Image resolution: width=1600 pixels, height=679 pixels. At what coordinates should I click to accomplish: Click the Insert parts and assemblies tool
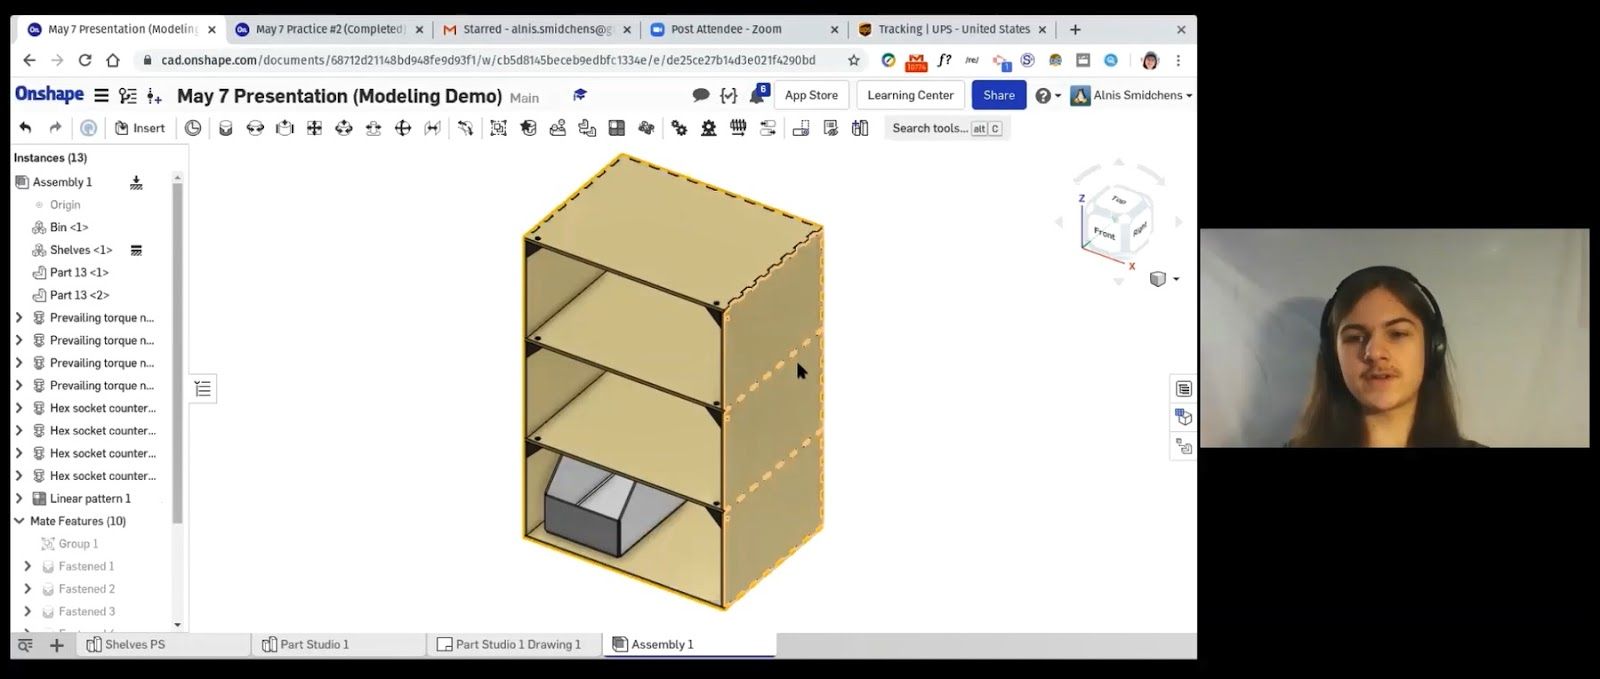[x=140, y=128]
